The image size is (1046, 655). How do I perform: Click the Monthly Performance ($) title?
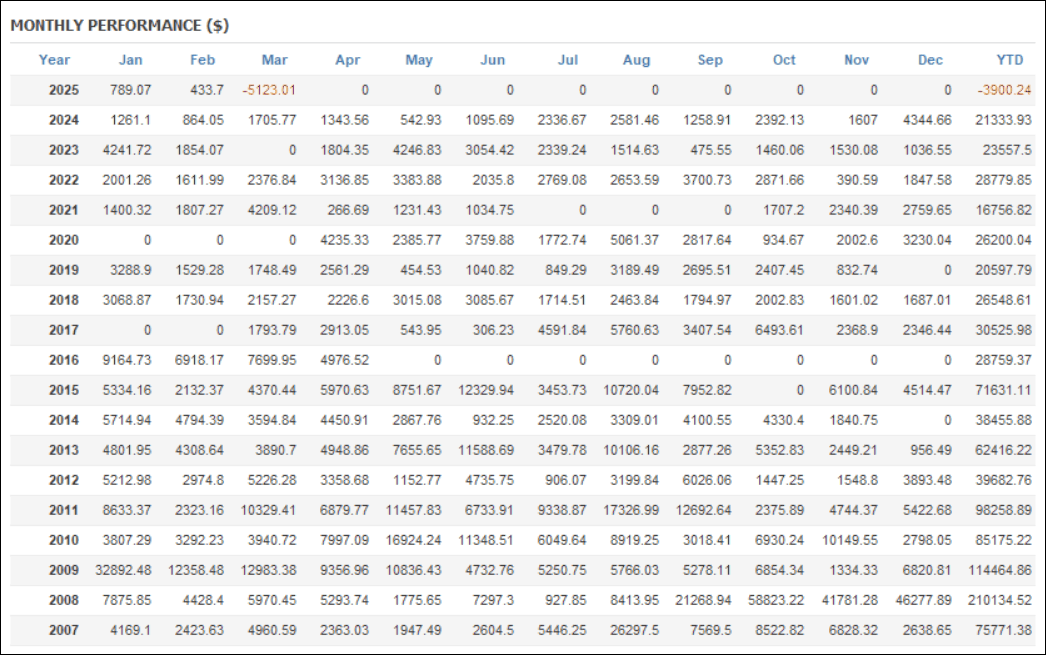pyautogui.click(x=119, y=25)
